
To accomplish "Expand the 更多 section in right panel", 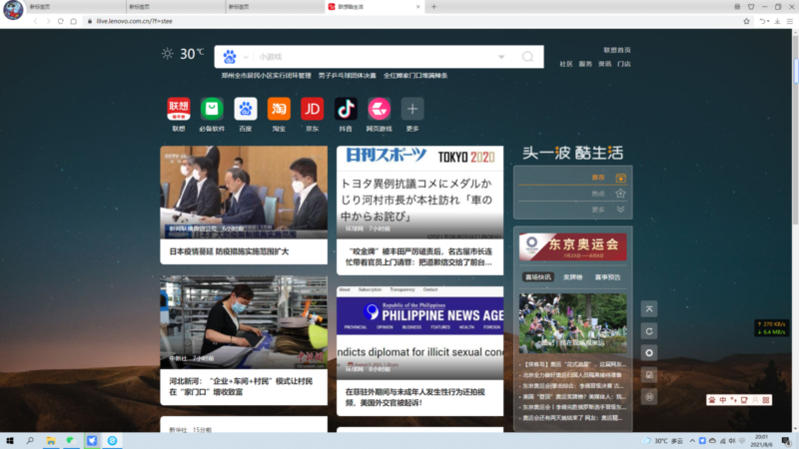I will click(598, 210).
